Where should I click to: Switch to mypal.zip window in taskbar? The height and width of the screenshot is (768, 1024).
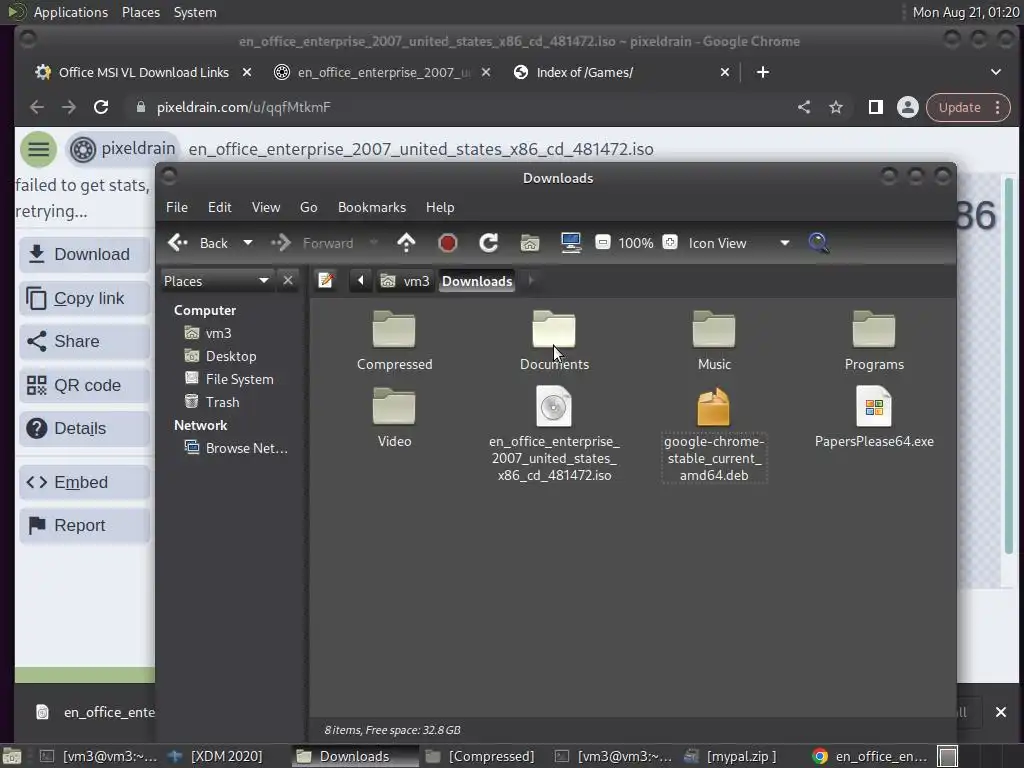(731, 756)
